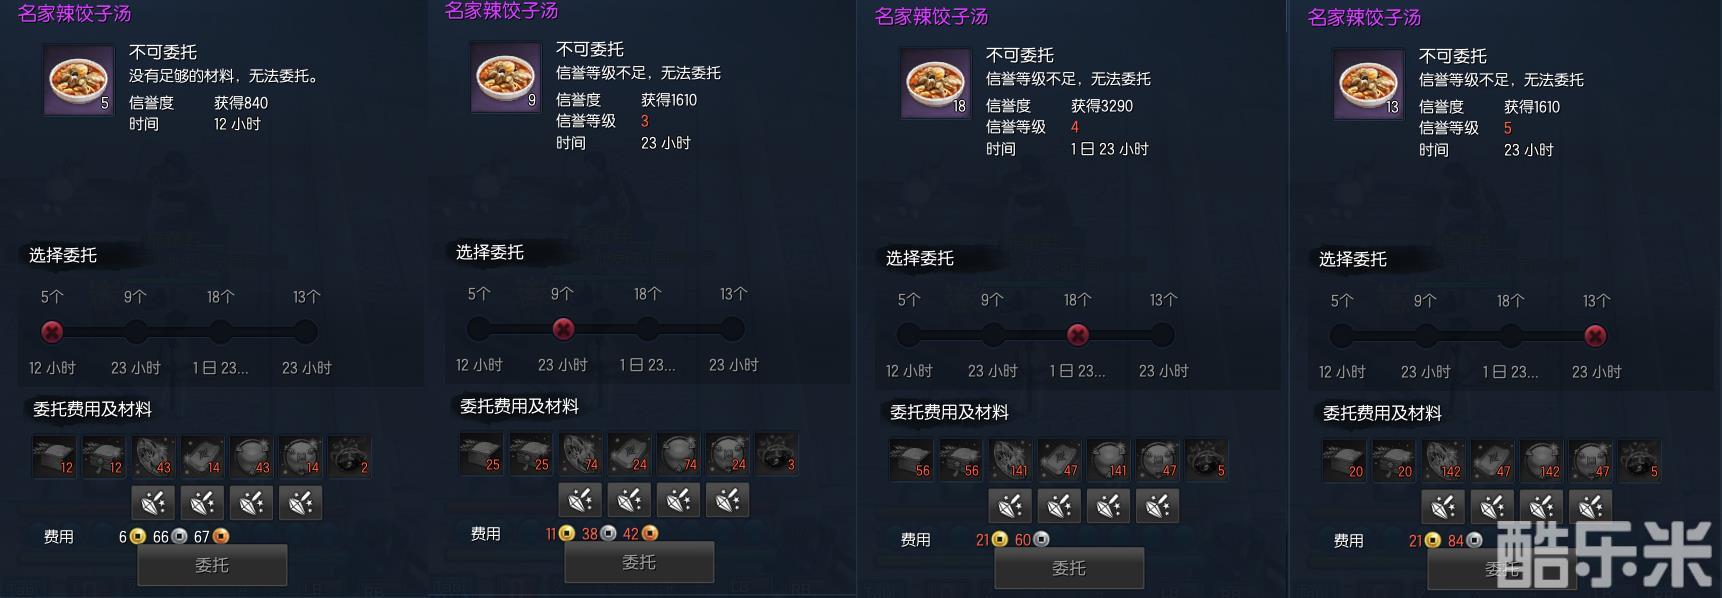Toggle the red-marked 18个 commission node

tap(1077, 334)
